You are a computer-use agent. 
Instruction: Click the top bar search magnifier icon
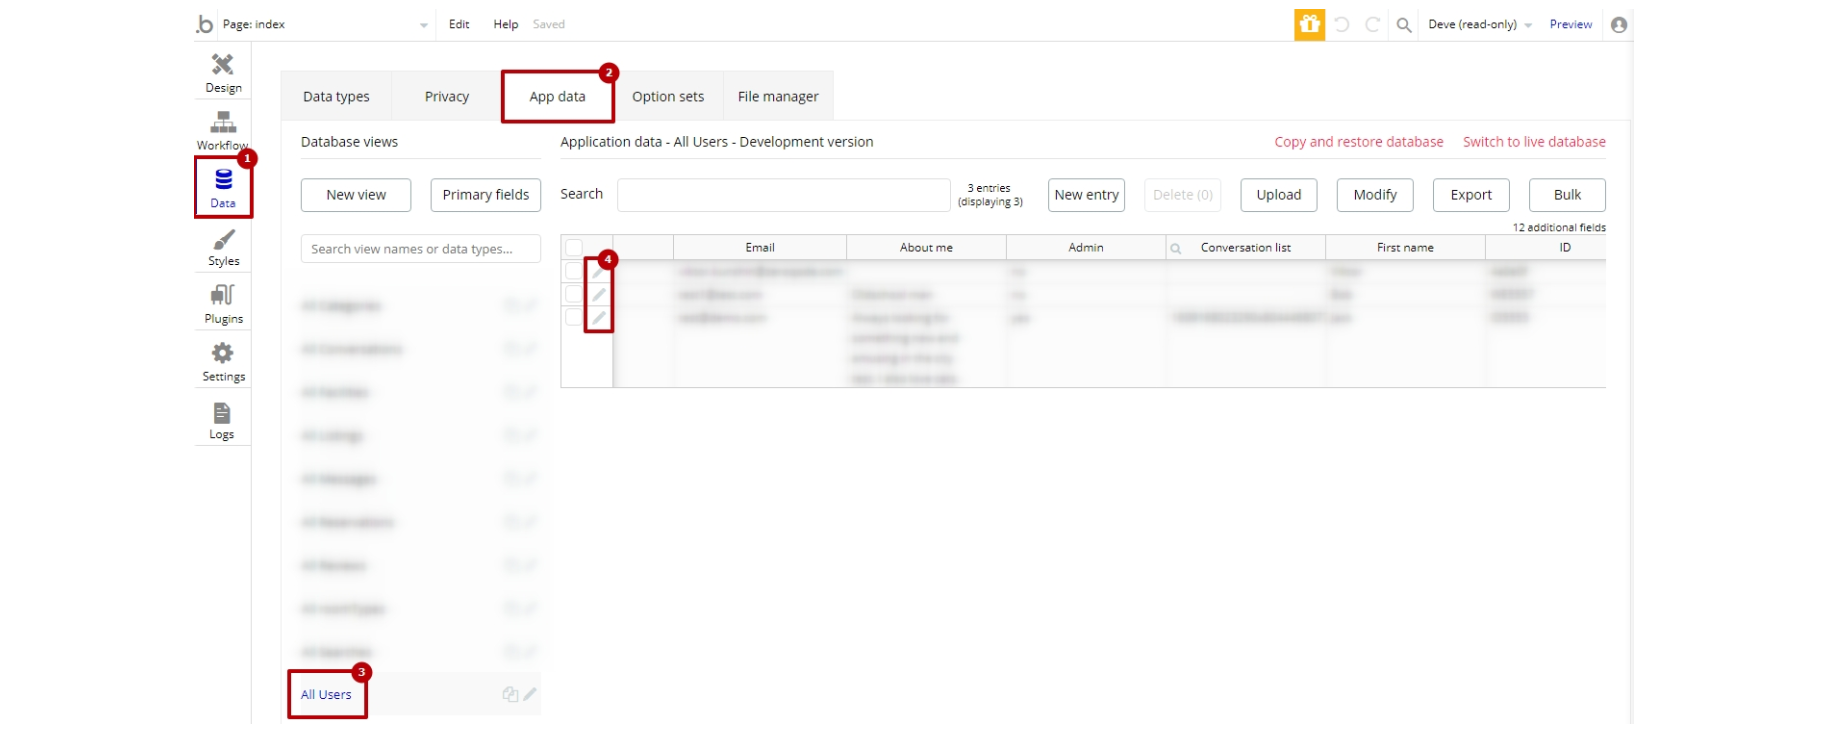pyautogui.click(x=1404, y=25)
